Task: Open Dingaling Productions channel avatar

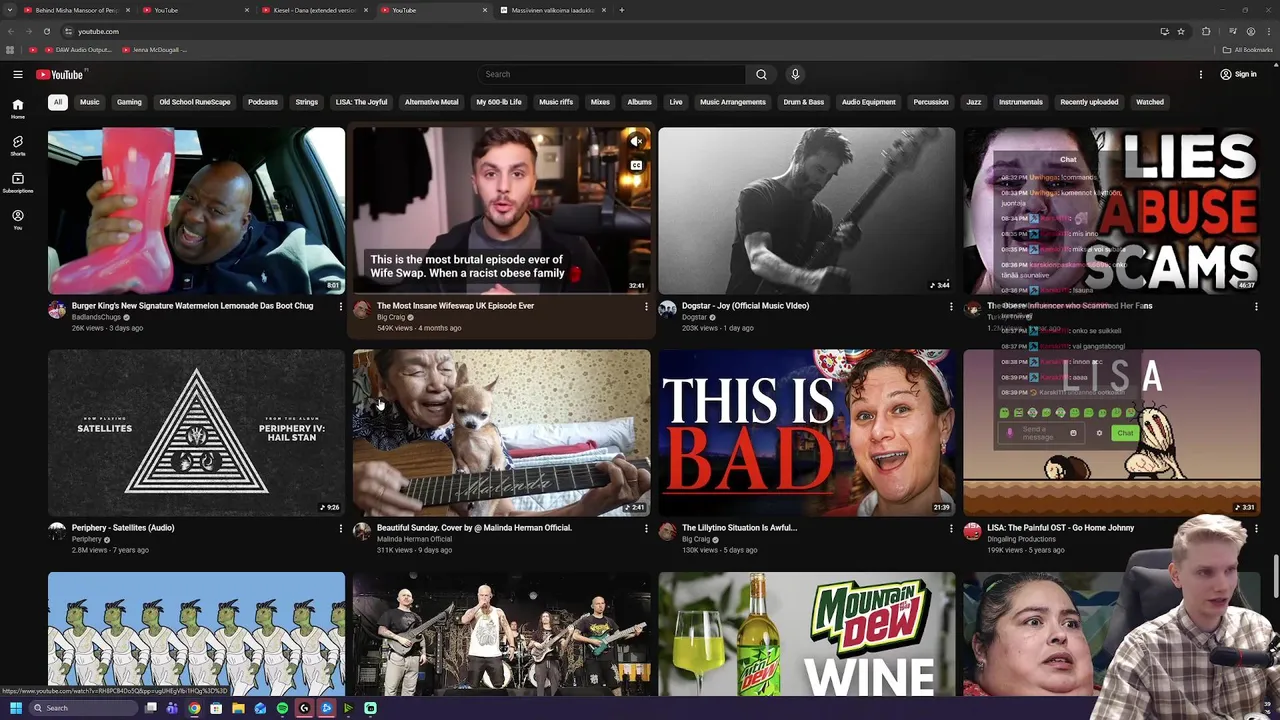Action: click(972, 532)
